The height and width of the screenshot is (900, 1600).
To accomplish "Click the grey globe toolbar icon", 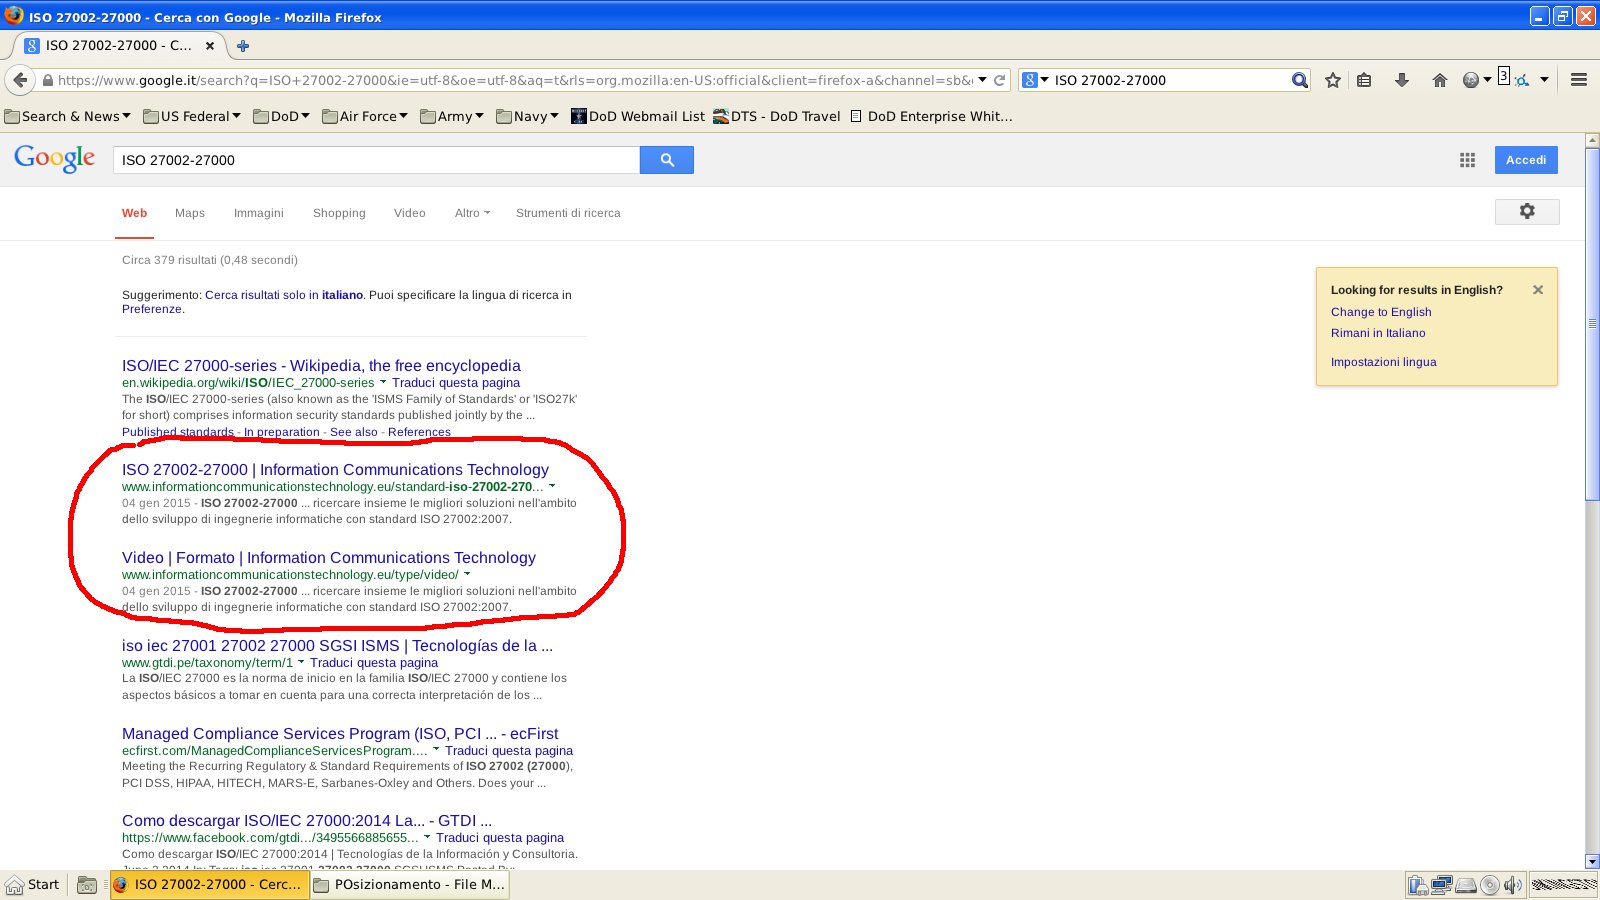I will point(1471,80).
